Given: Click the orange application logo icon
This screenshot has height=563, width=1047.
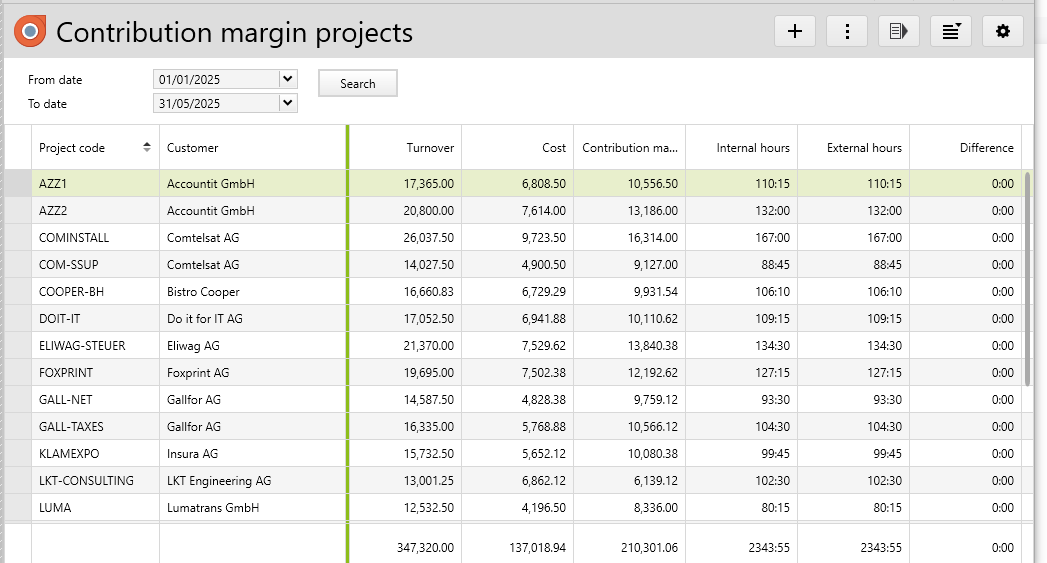Looking at the screenshot, I should coord(30,32).
